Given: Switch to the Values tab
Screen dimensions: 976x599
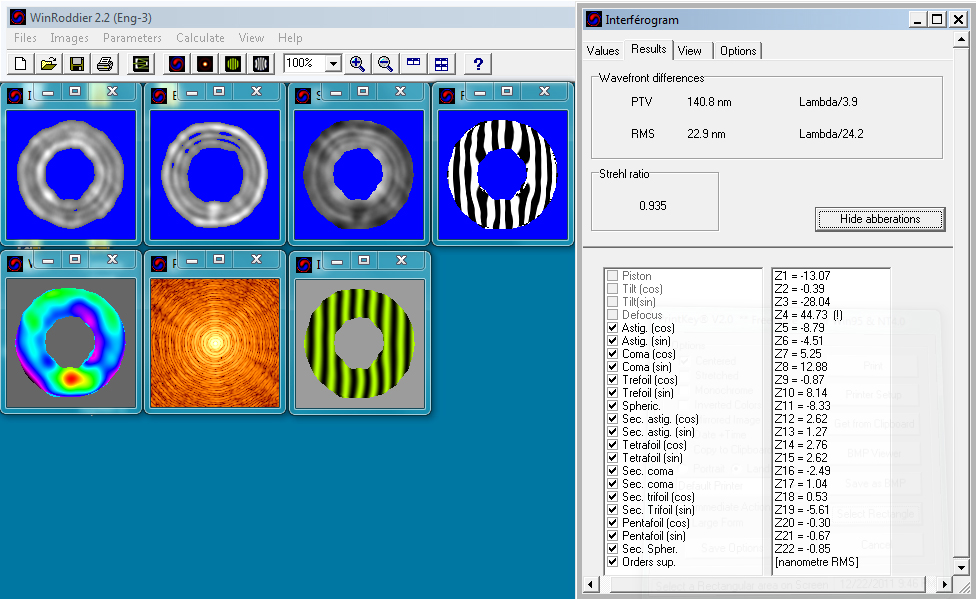Looking at the screenshot, I should (x=603, y=51).
